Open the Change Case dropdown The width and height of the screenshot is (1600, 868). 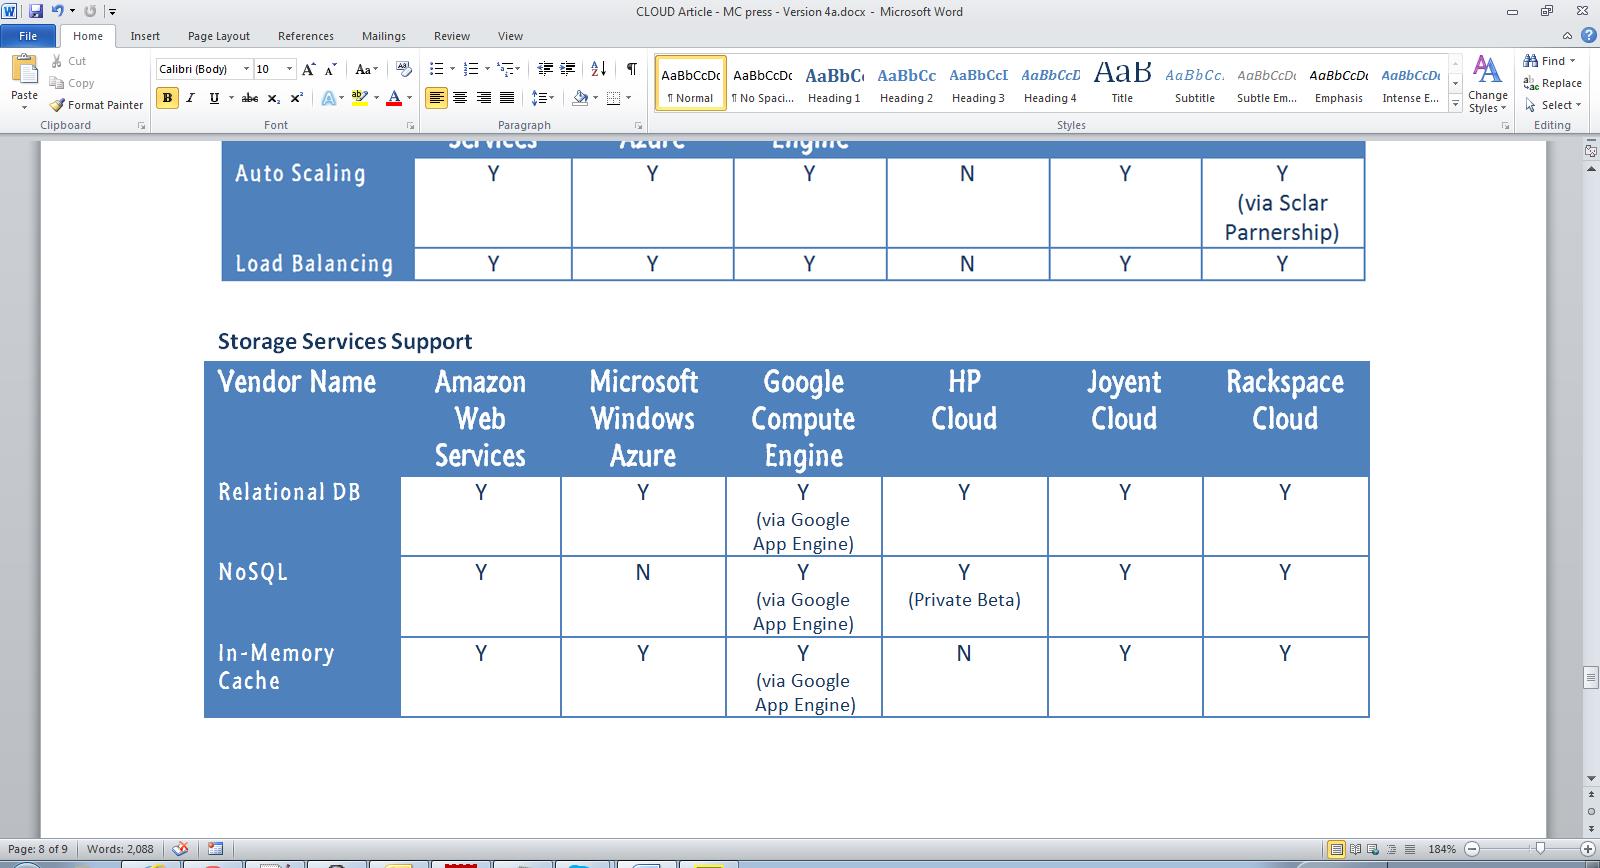[366, 69]
